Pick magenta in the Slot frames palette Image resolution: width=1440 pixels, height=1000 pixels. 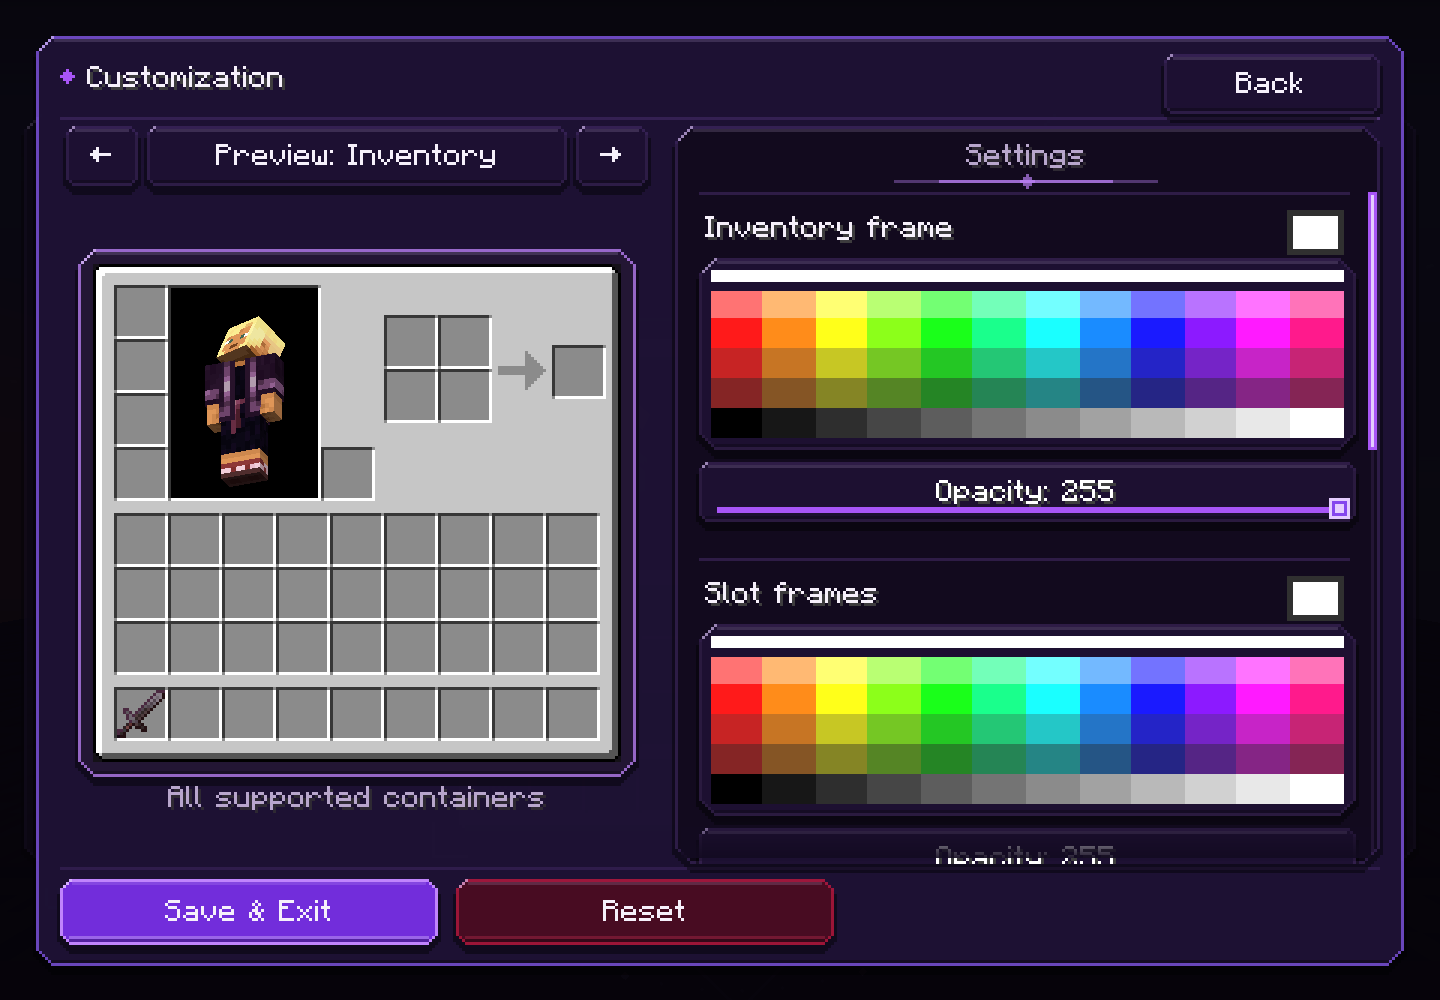coord(1263,700)
